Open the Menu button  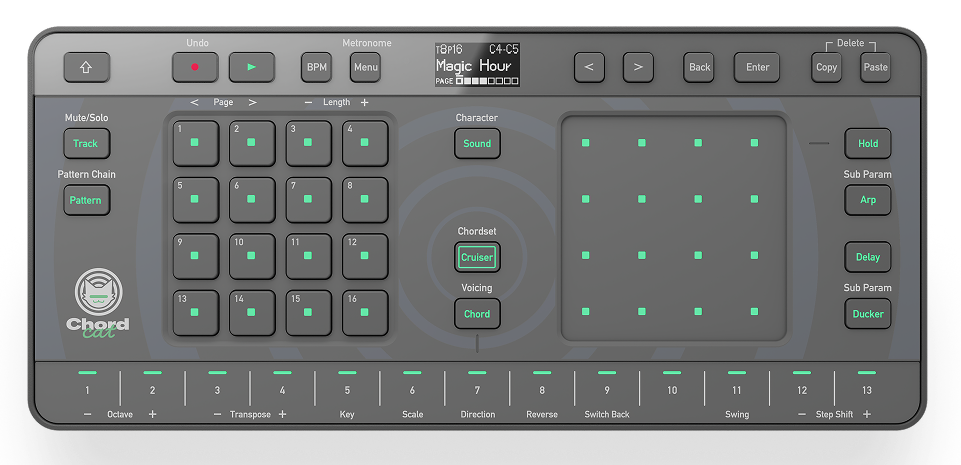click(365, 67)
